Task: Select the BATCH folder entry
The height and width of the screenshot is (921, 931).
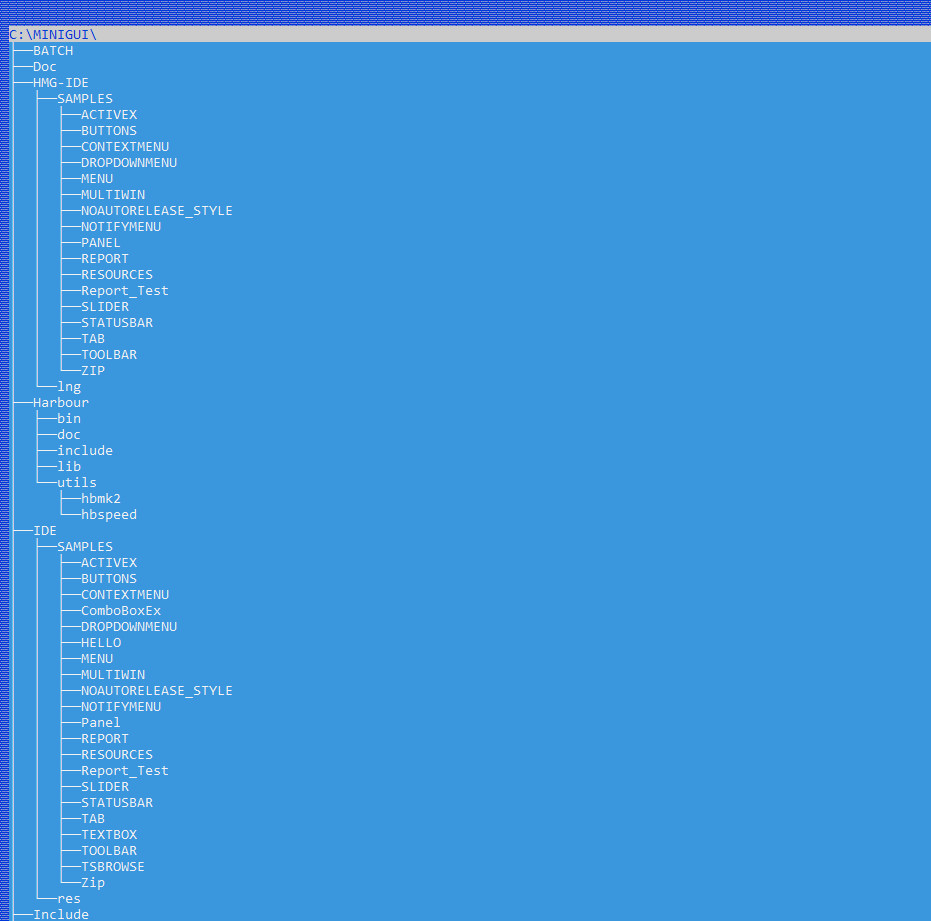Action: tap(53, 50)
